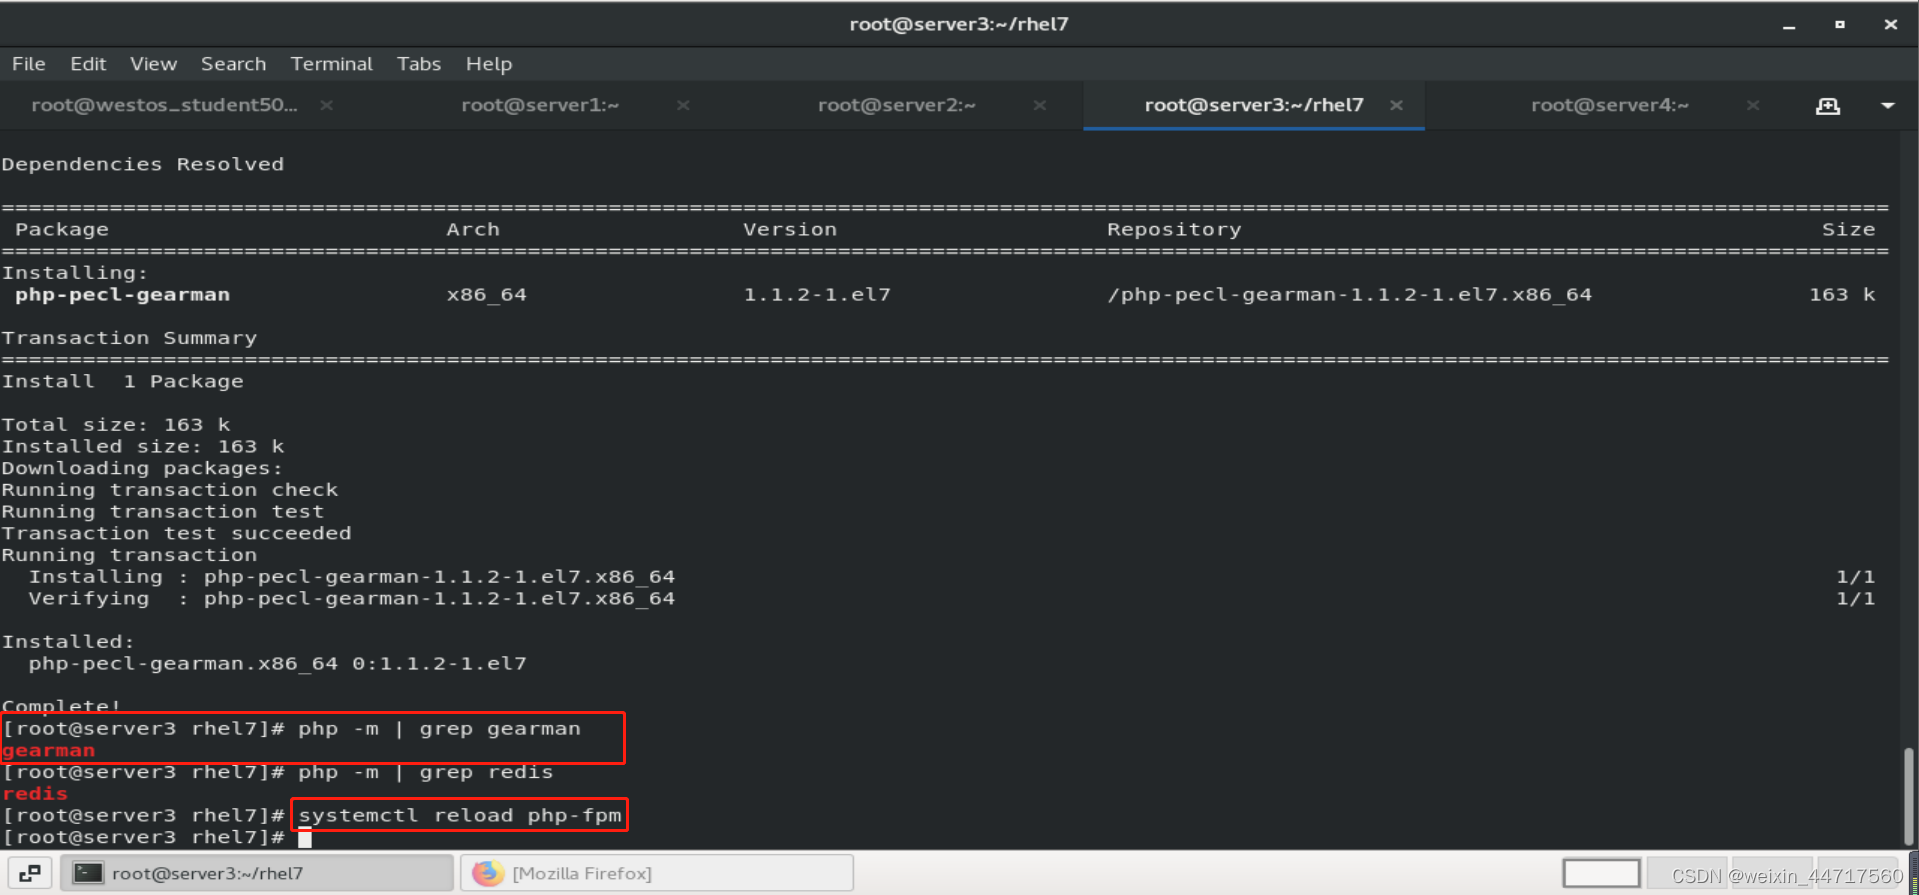This screenshot has height=895, width=1919.
Task: Click the terminal cursor at last prompt
Action: pyautogui.click(x=305, y=838)
